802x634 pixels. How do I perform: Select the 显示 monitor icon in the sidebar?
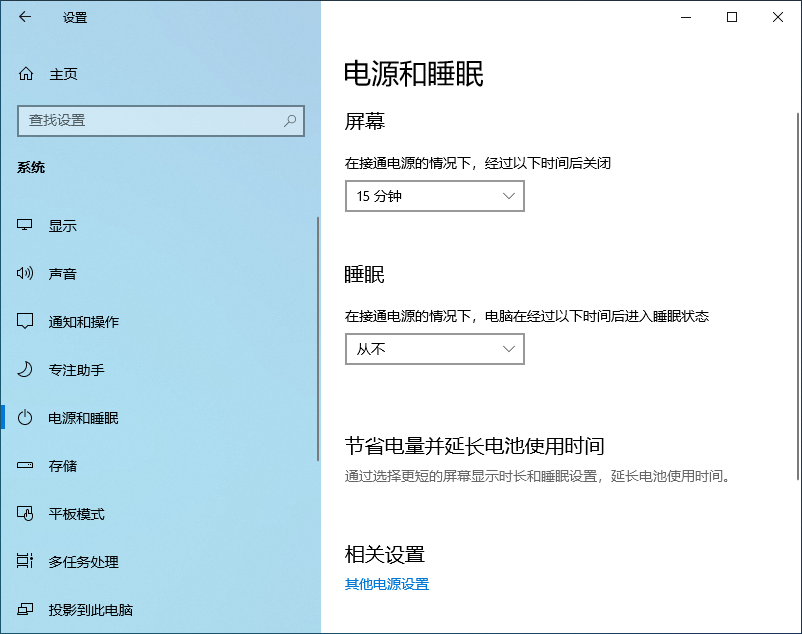(x=26, y=226)
